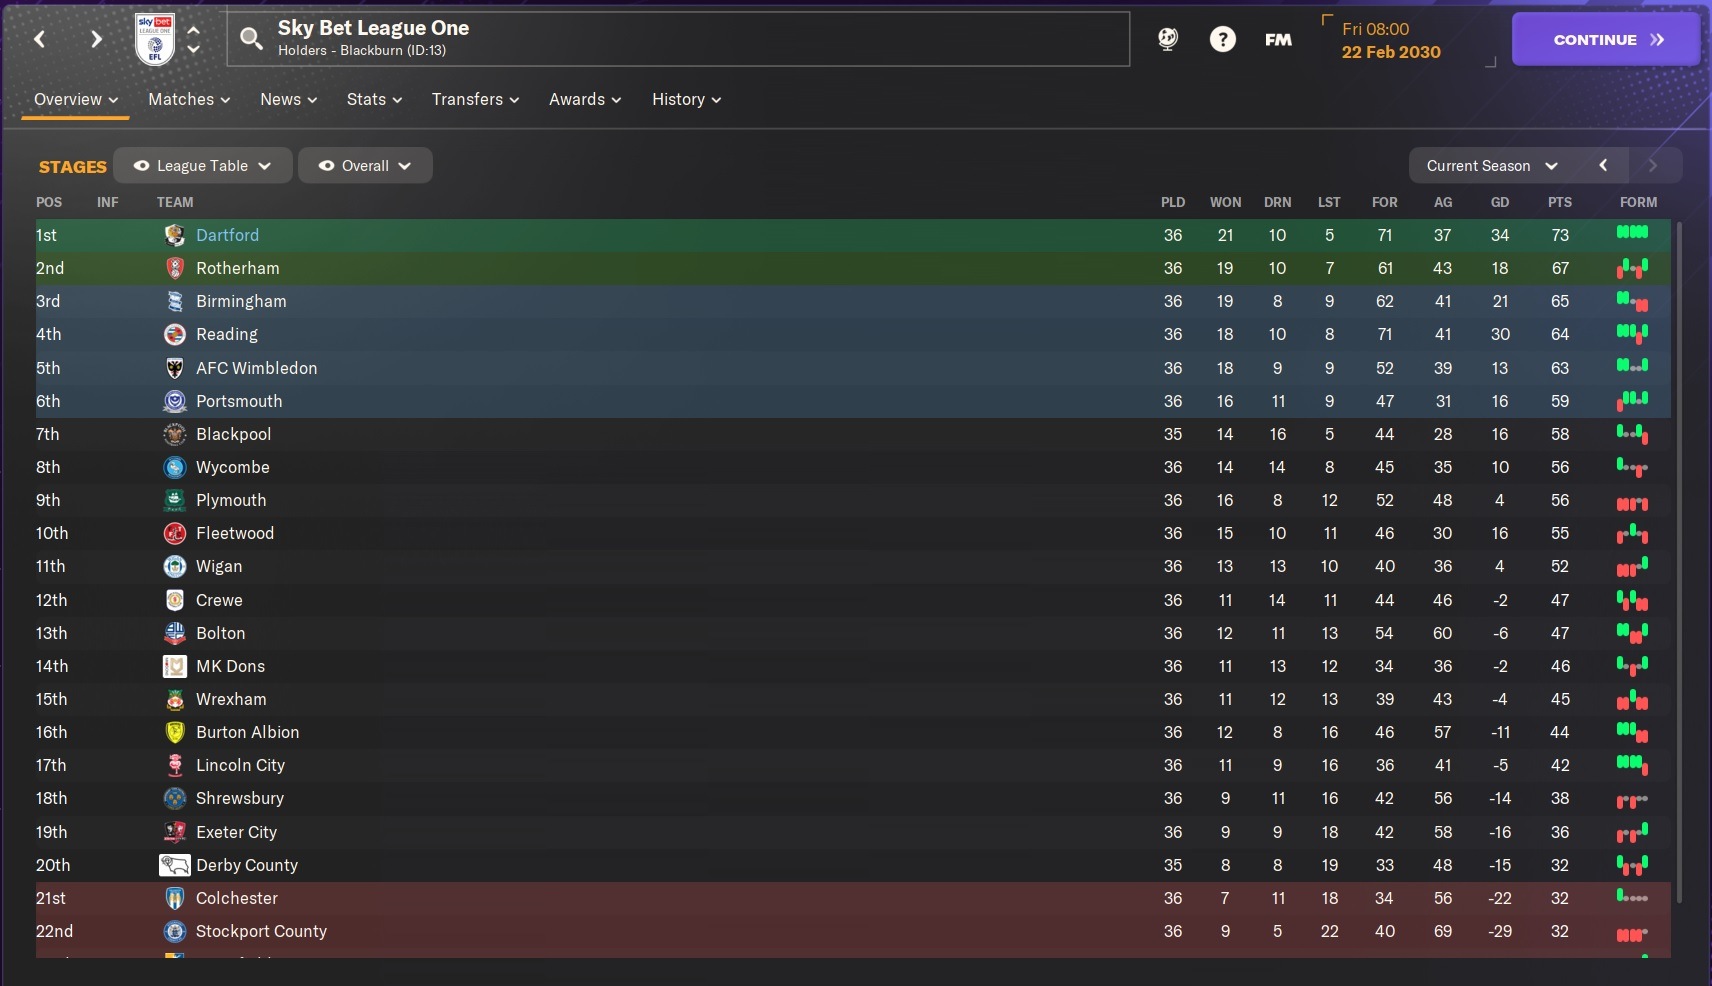This screenshot has width=1712, height=986.
Task: Open the League Table view dropdown
Action: [x=203, y=166]
